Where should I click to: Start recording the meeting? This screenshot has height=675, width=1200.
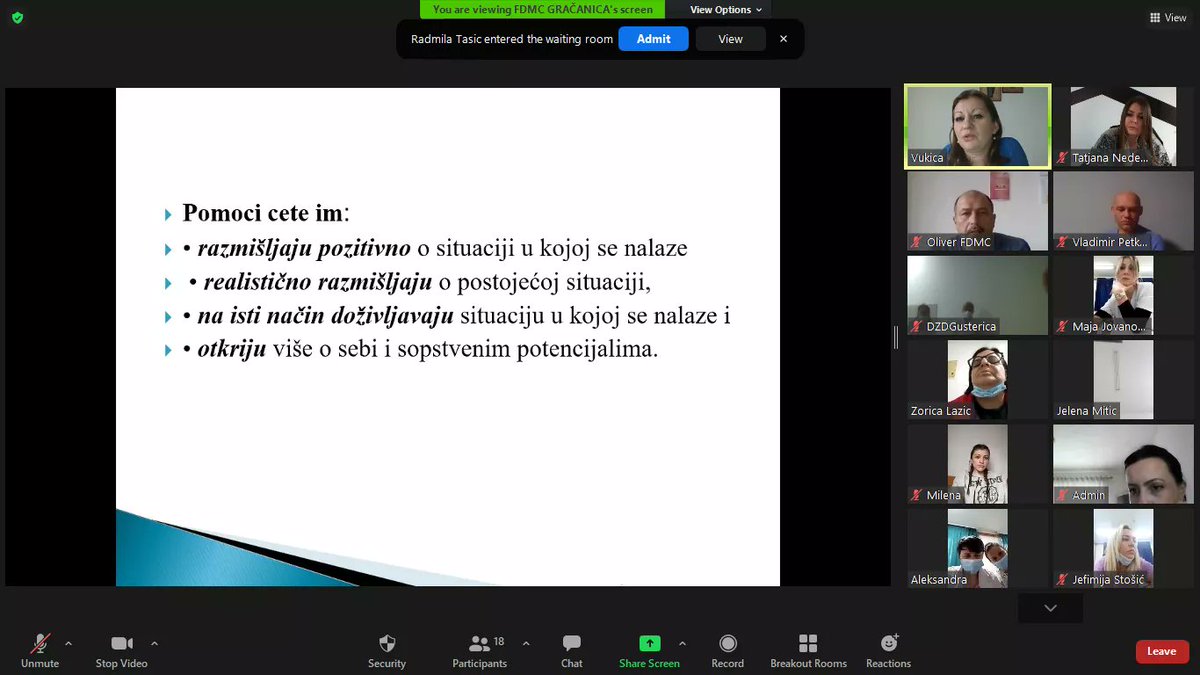(728, 650)
